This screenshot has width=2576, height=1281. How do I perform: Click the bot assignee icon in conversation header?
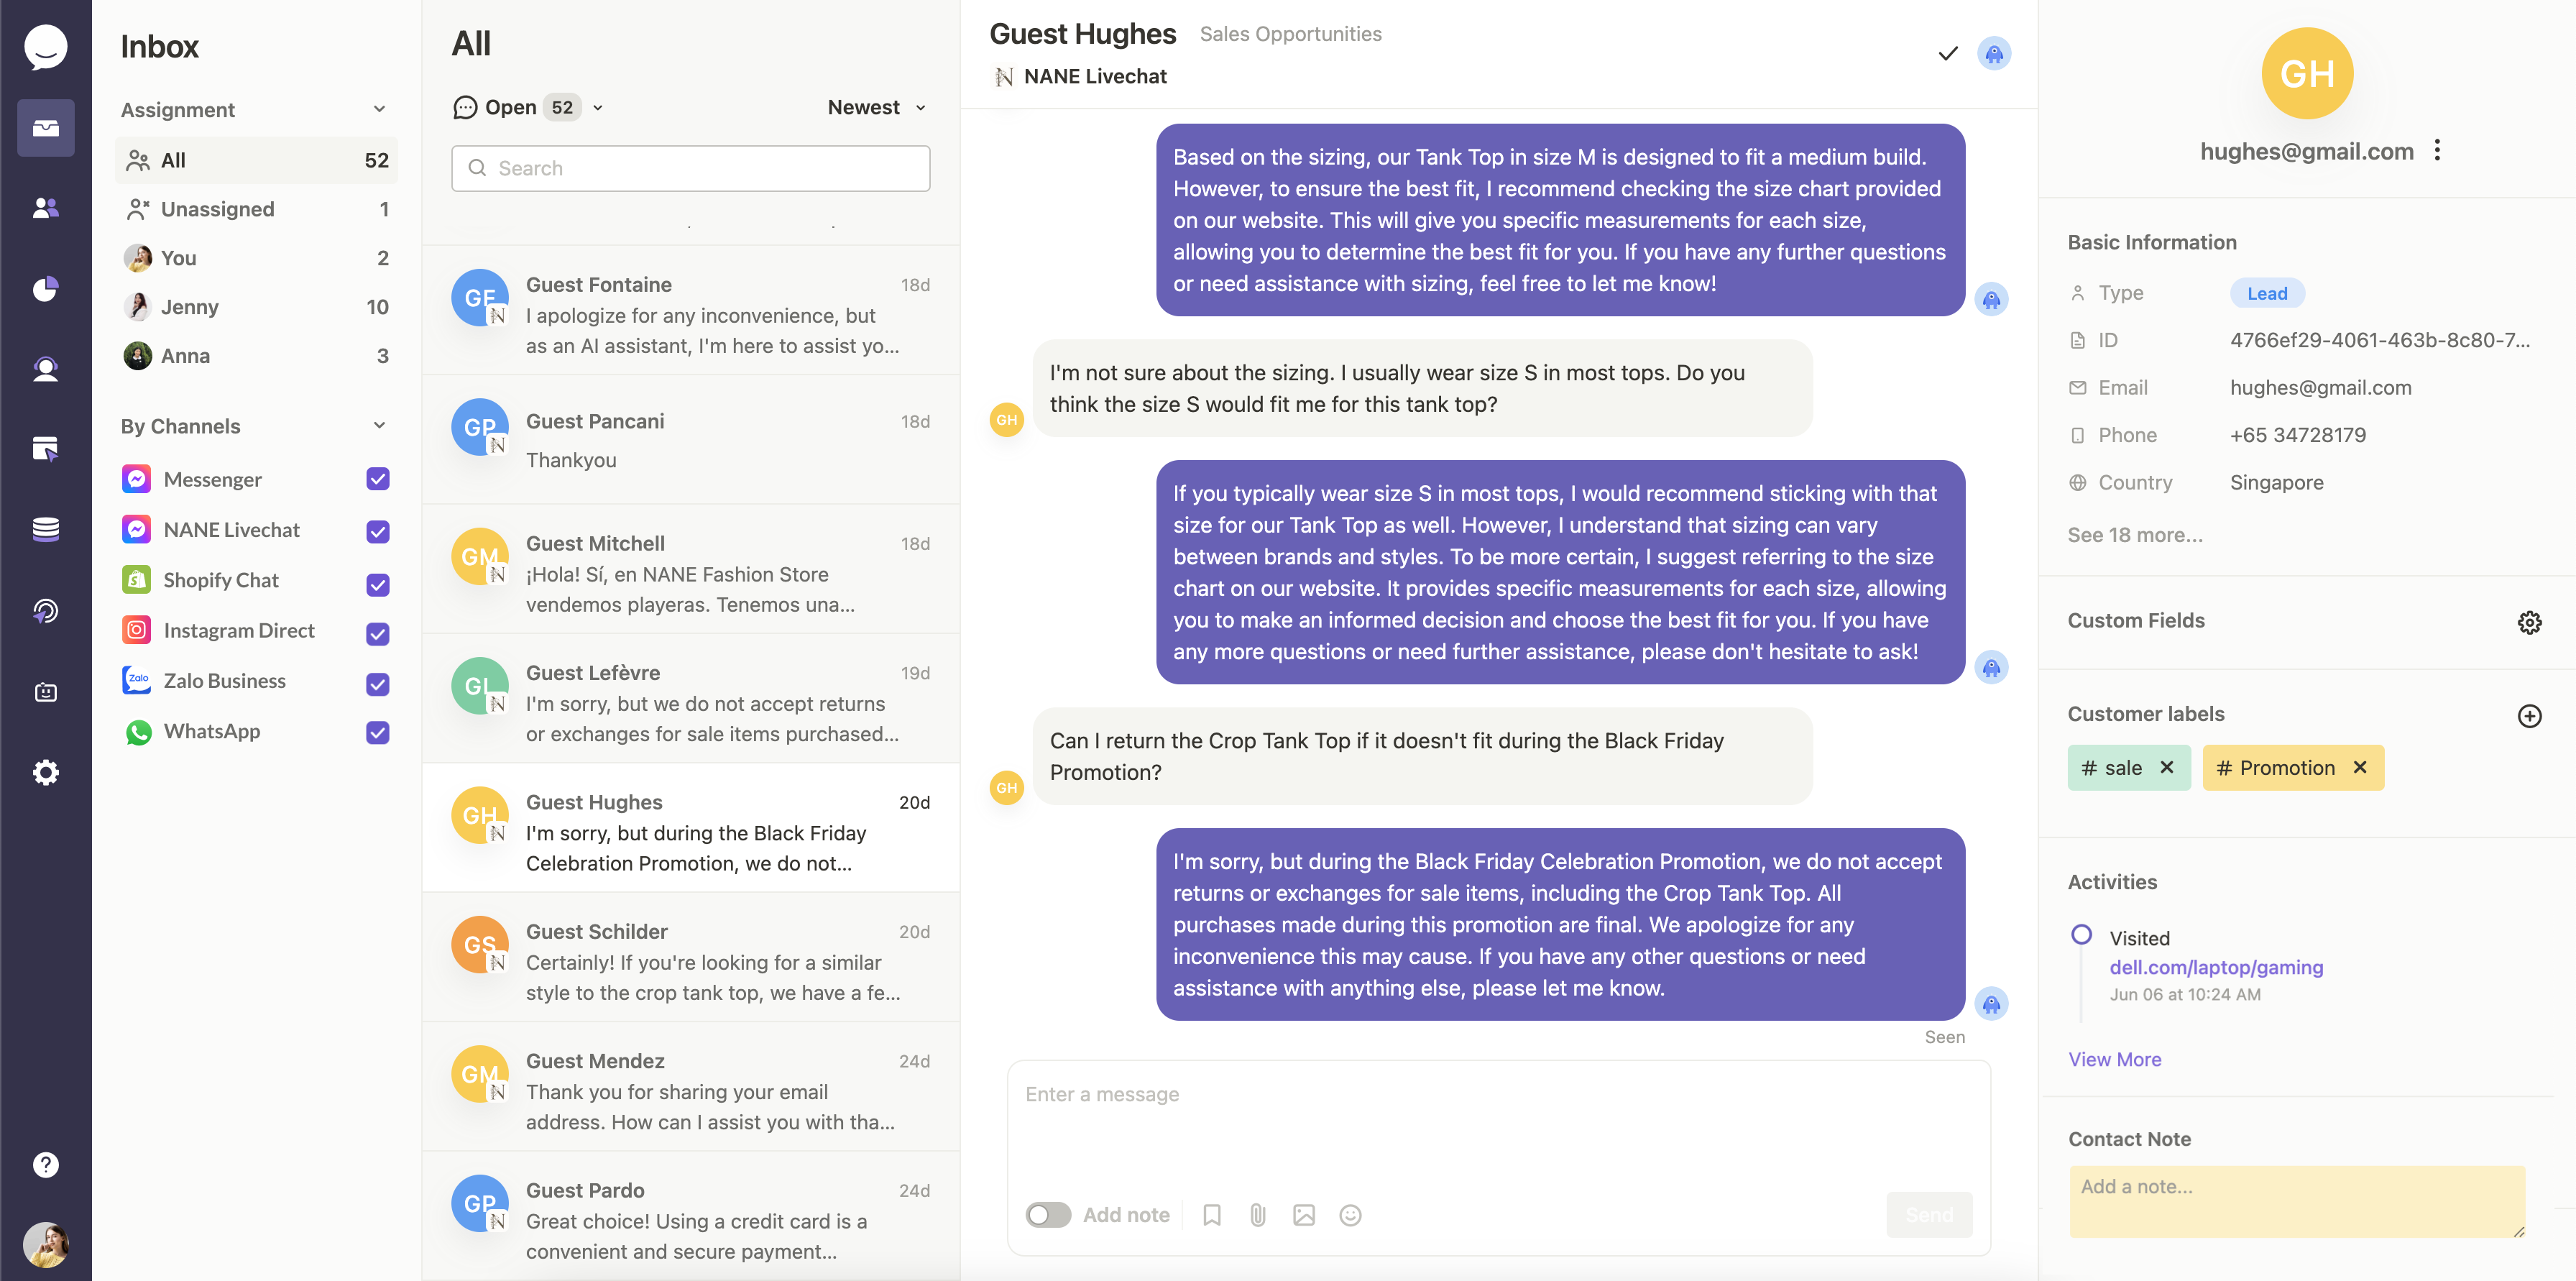[1993, 53]
